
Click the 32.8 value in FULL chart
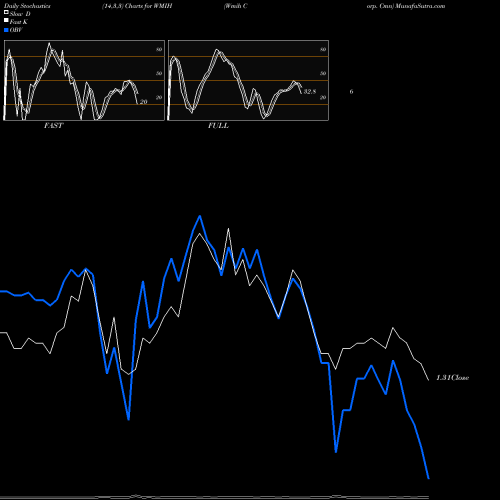(310, 91)
